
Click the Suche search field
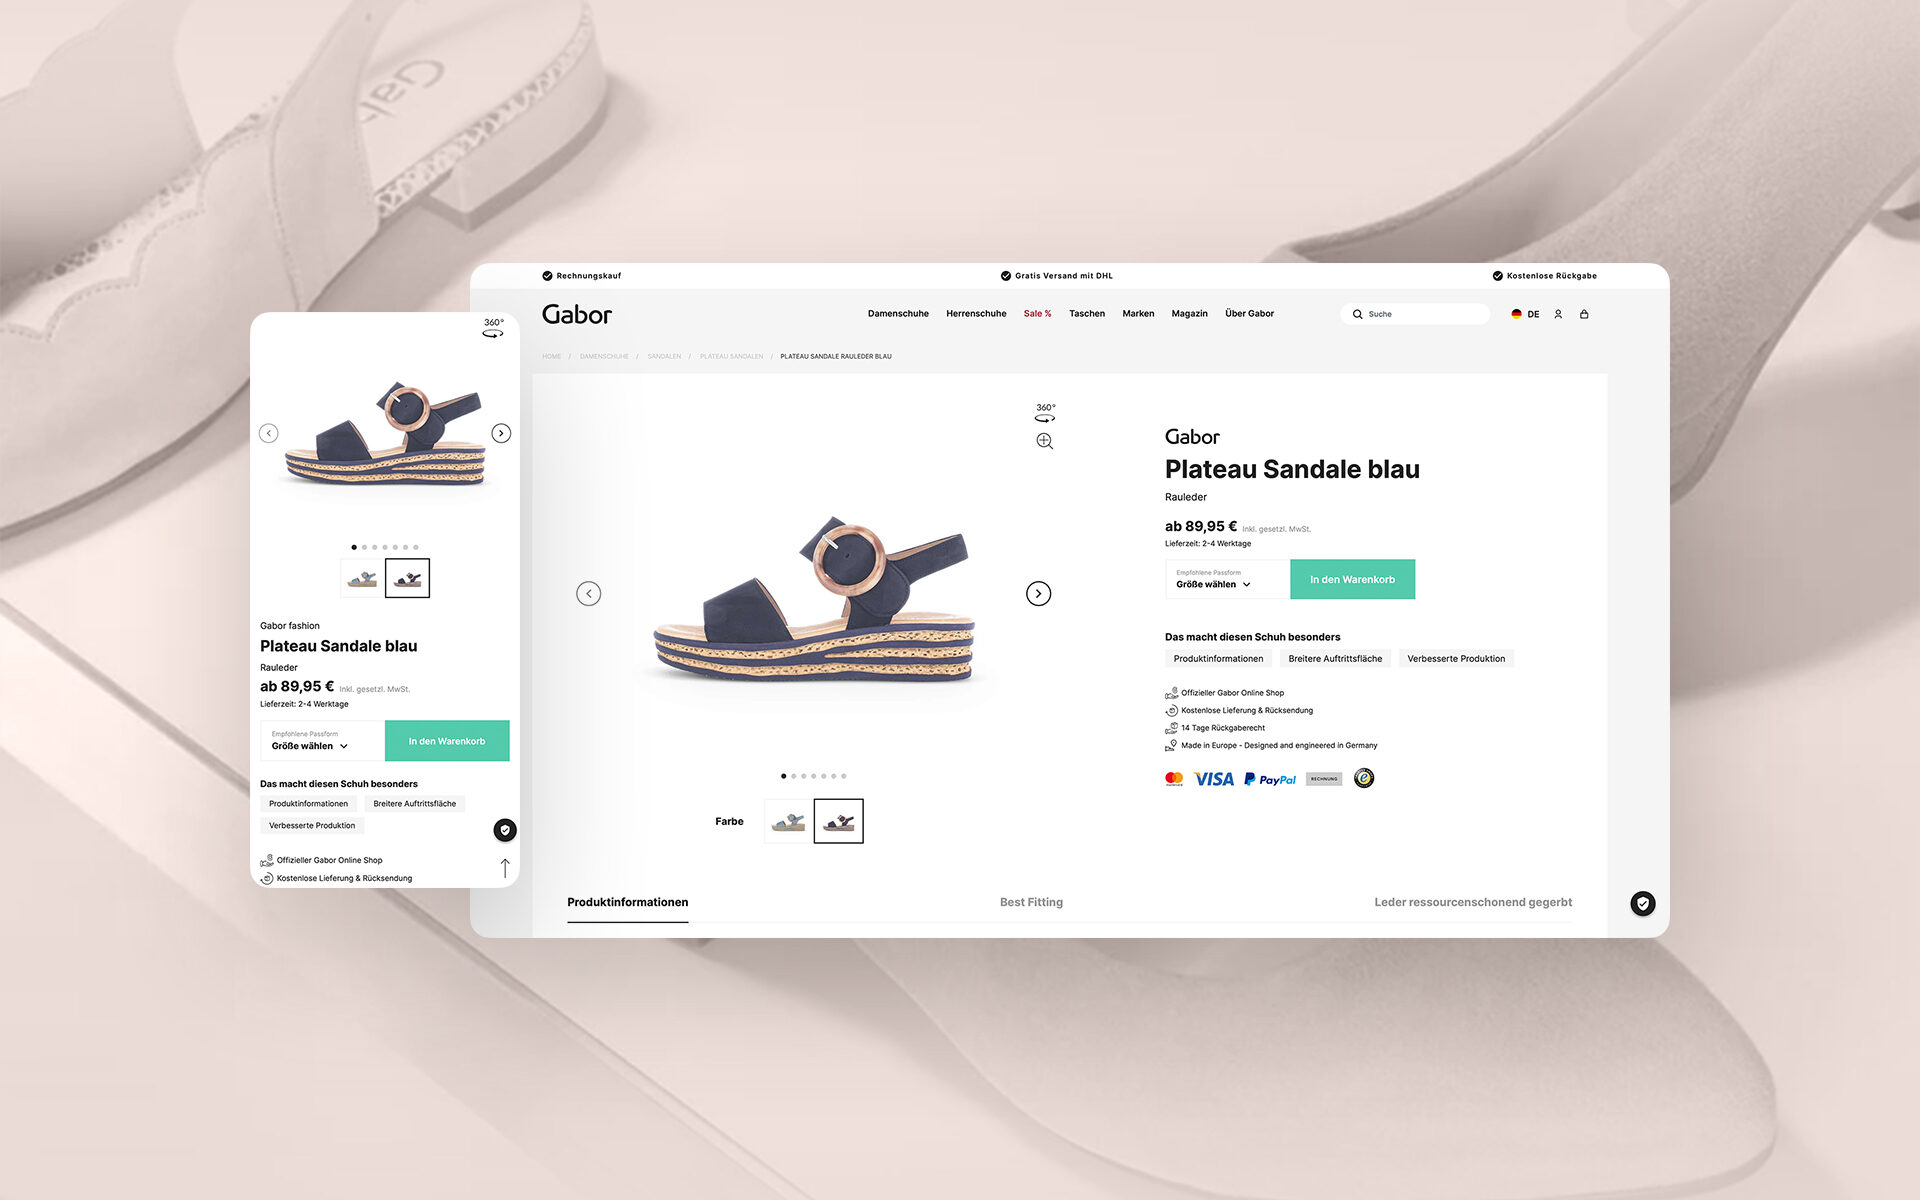(1415, 314)
